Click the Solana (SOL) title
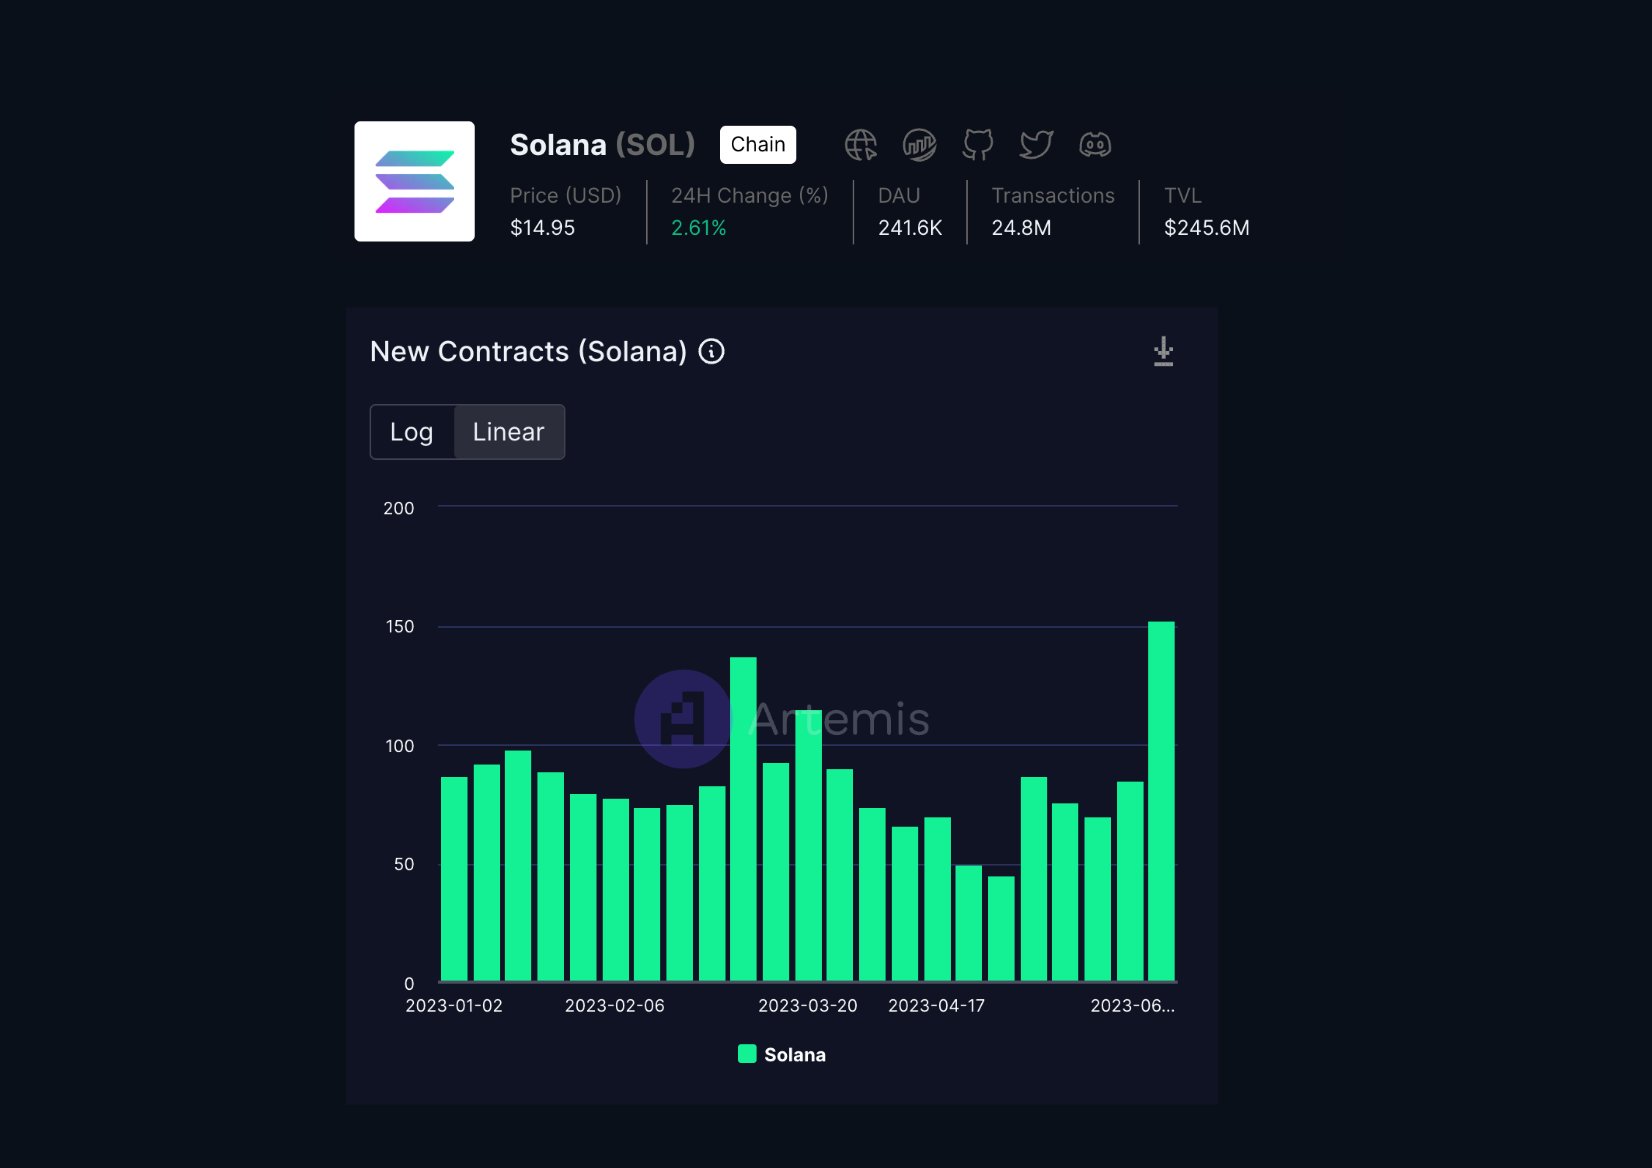Screen dimensions: 1652x1168 coord(602,145)
